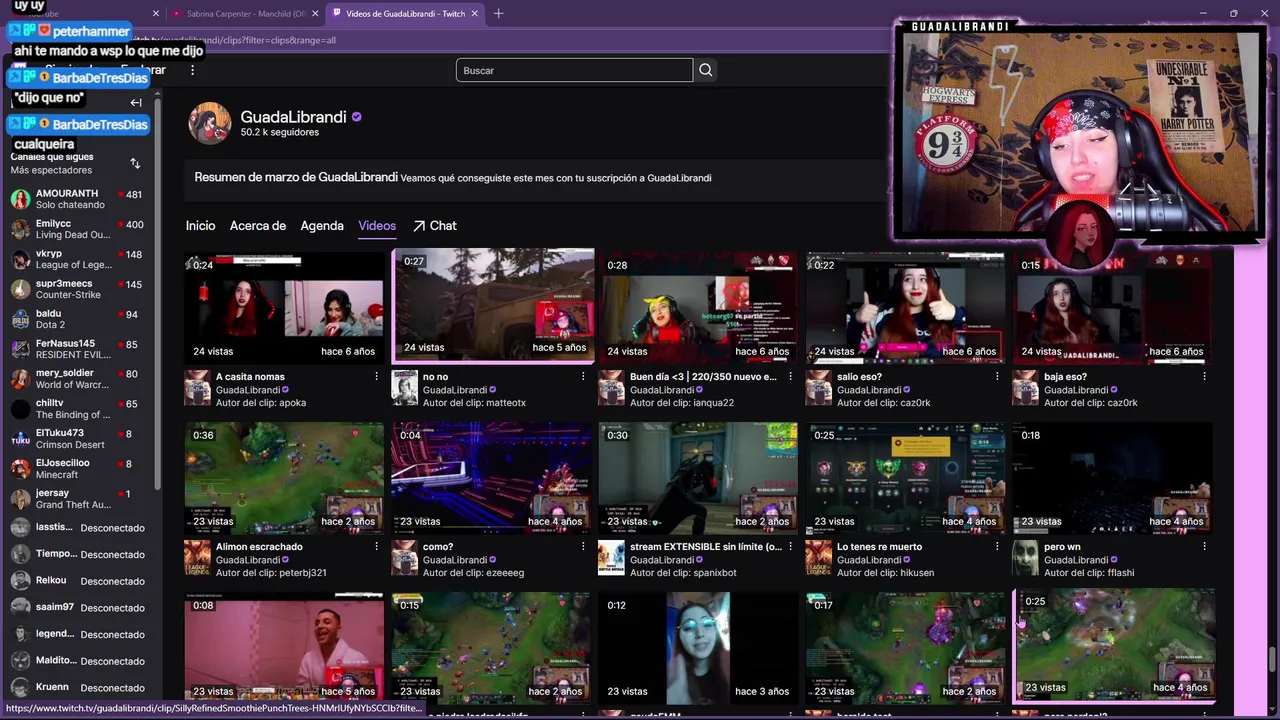Viewport: 1280px width, 720px height.
Task: Collapse the followed channels sidebar arrow
Action: [x=136, y=102]
